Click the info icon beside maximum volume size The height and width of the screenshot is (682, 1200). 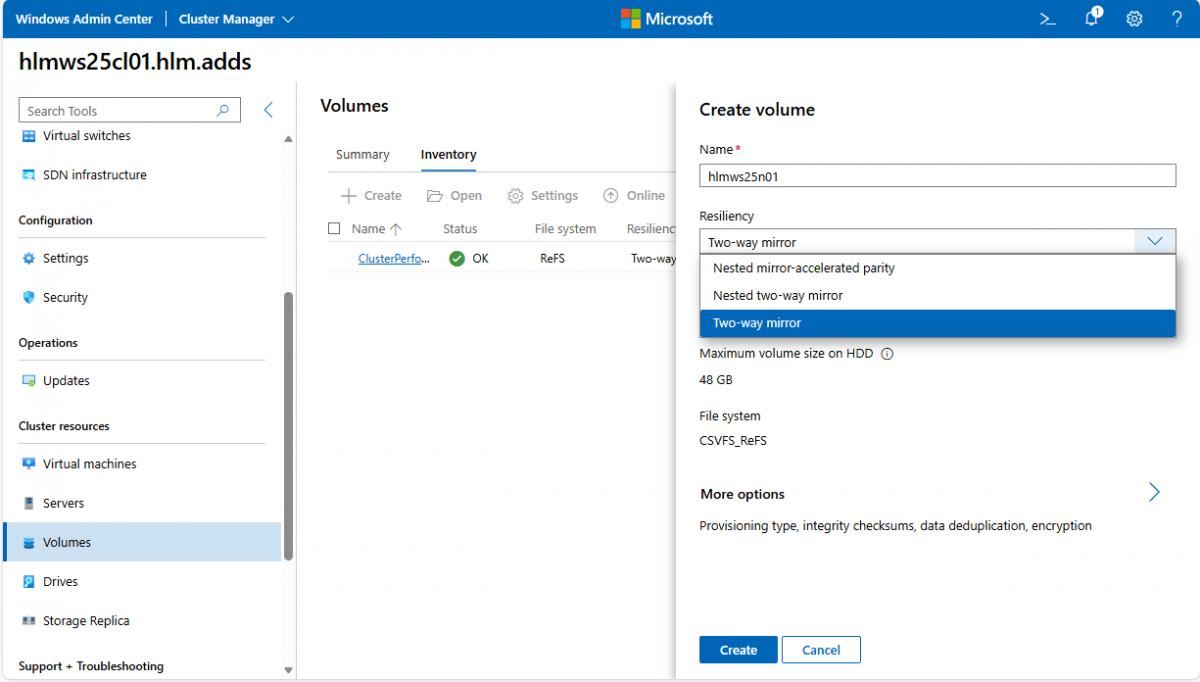(x=887, y=354)
